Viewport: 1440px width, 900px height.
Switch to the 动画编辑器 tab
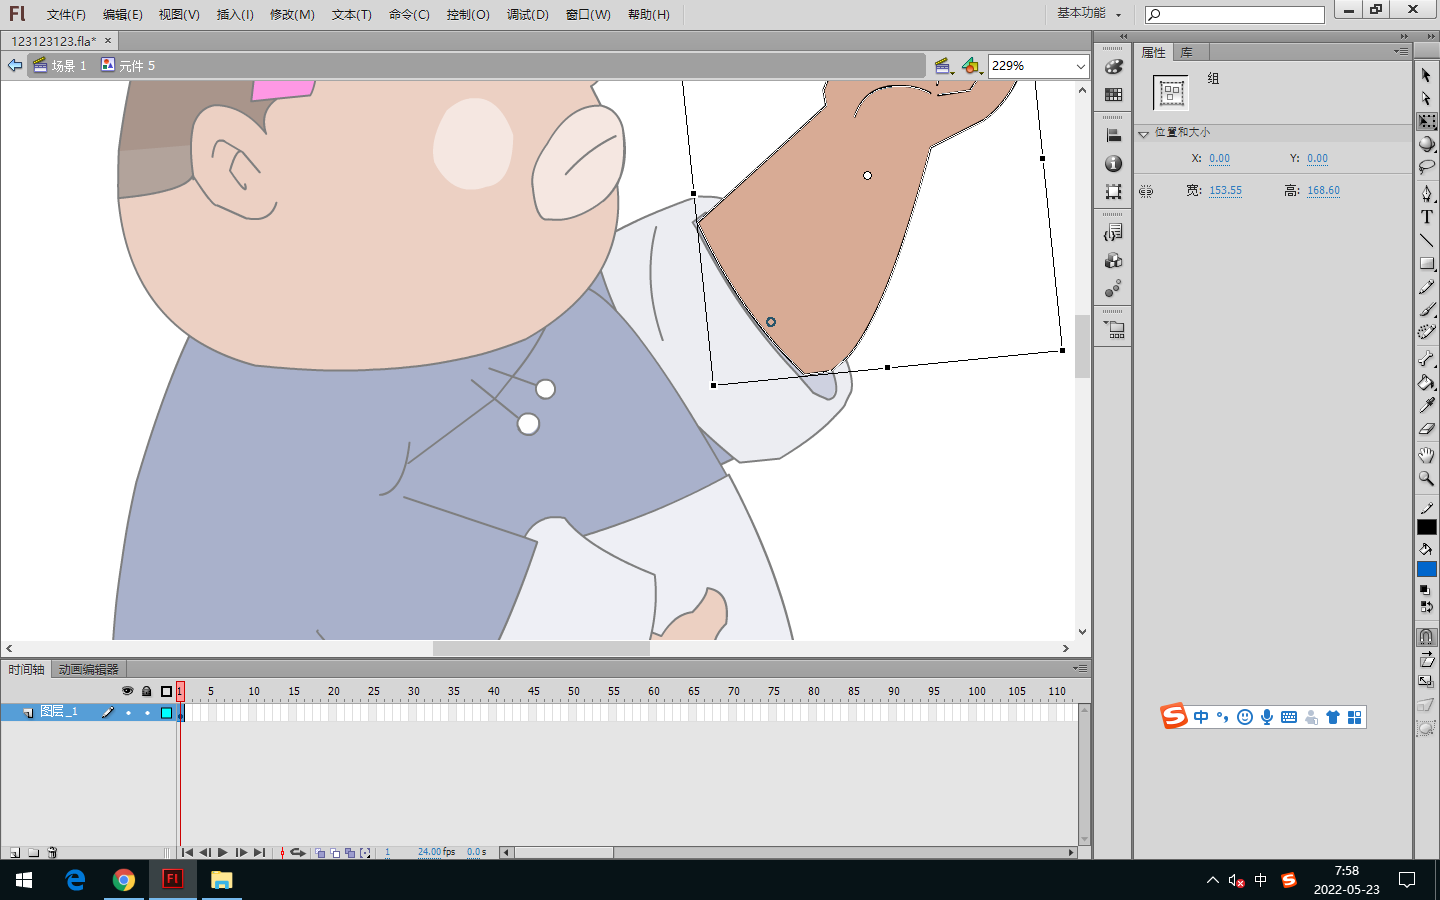[x=88, y=669]
